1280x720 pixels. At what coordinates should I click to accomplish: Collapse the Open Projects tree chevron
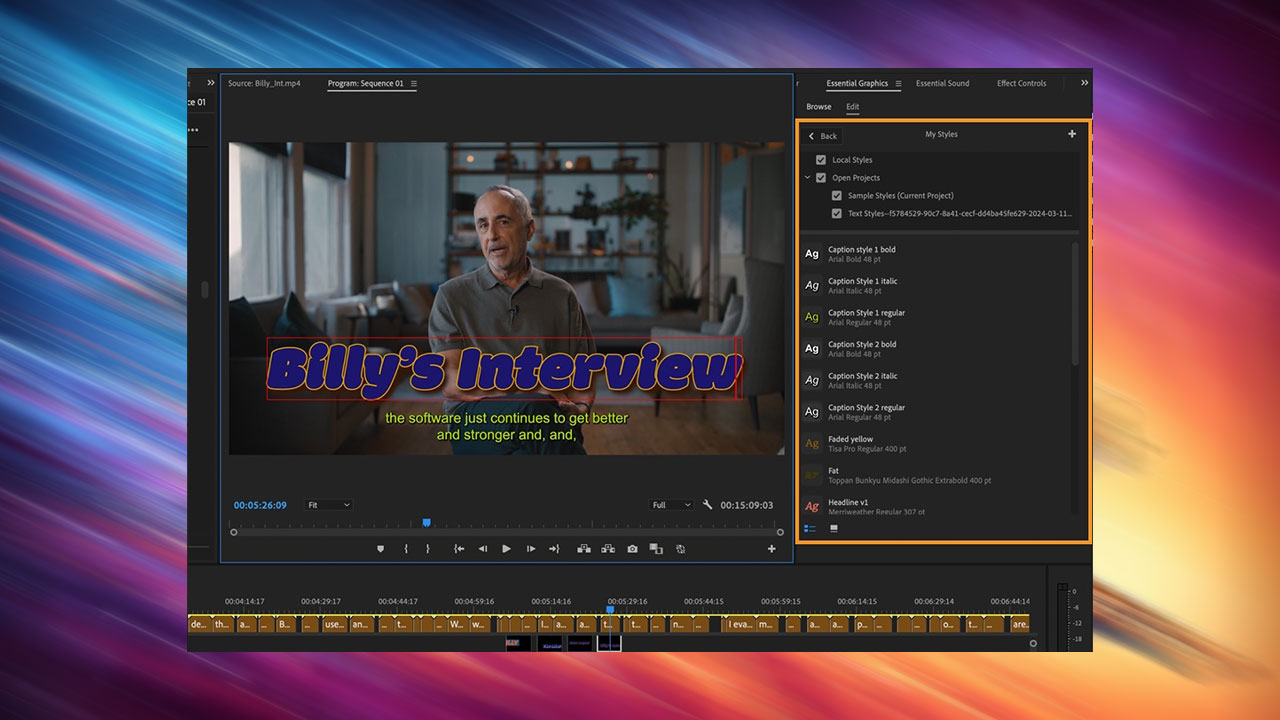pyautogui.click(x=807, y=177)
